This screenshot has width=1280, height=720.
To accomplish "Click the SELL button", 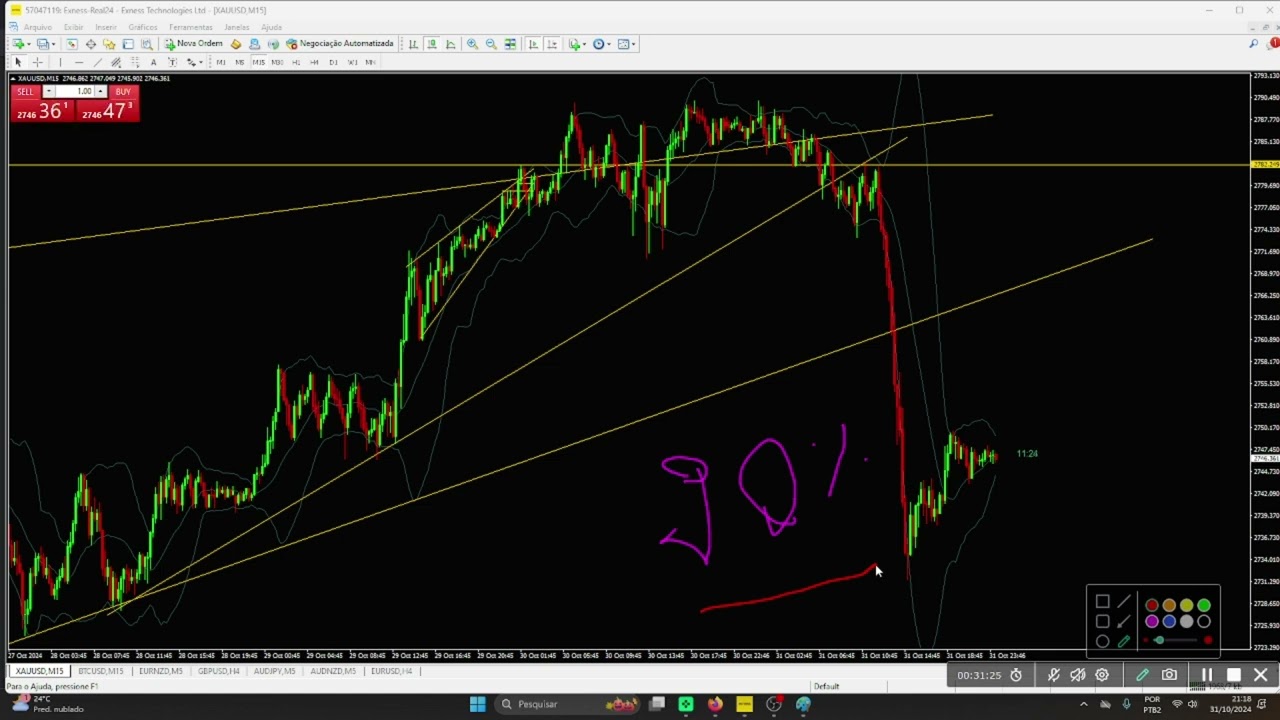I will (25, 92).
